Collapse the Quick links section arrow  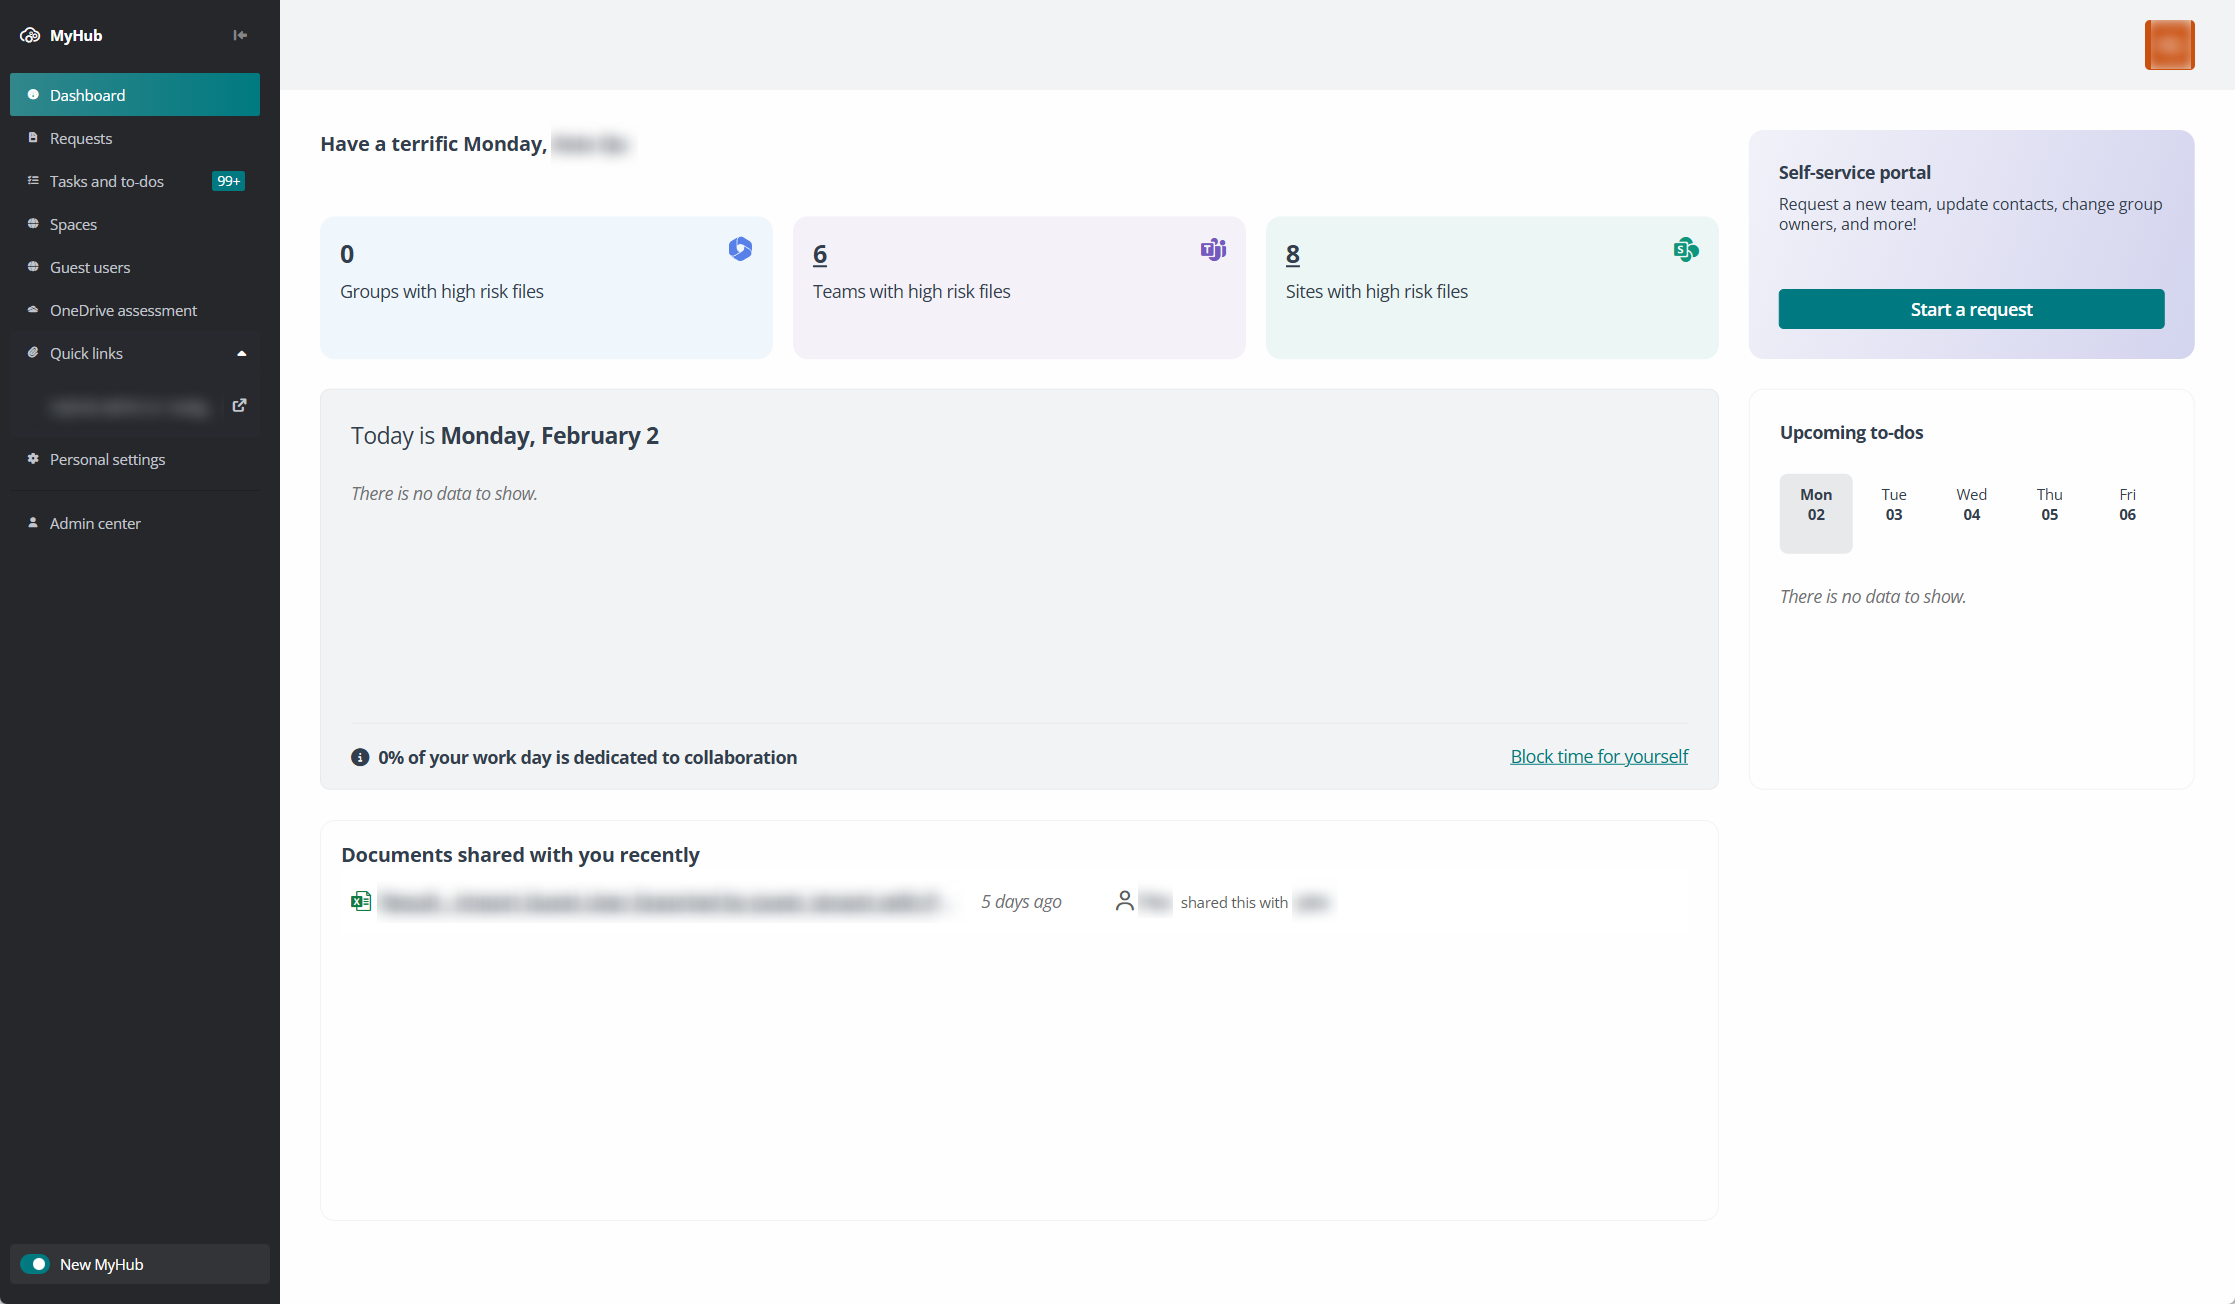[x=241, y=353]
